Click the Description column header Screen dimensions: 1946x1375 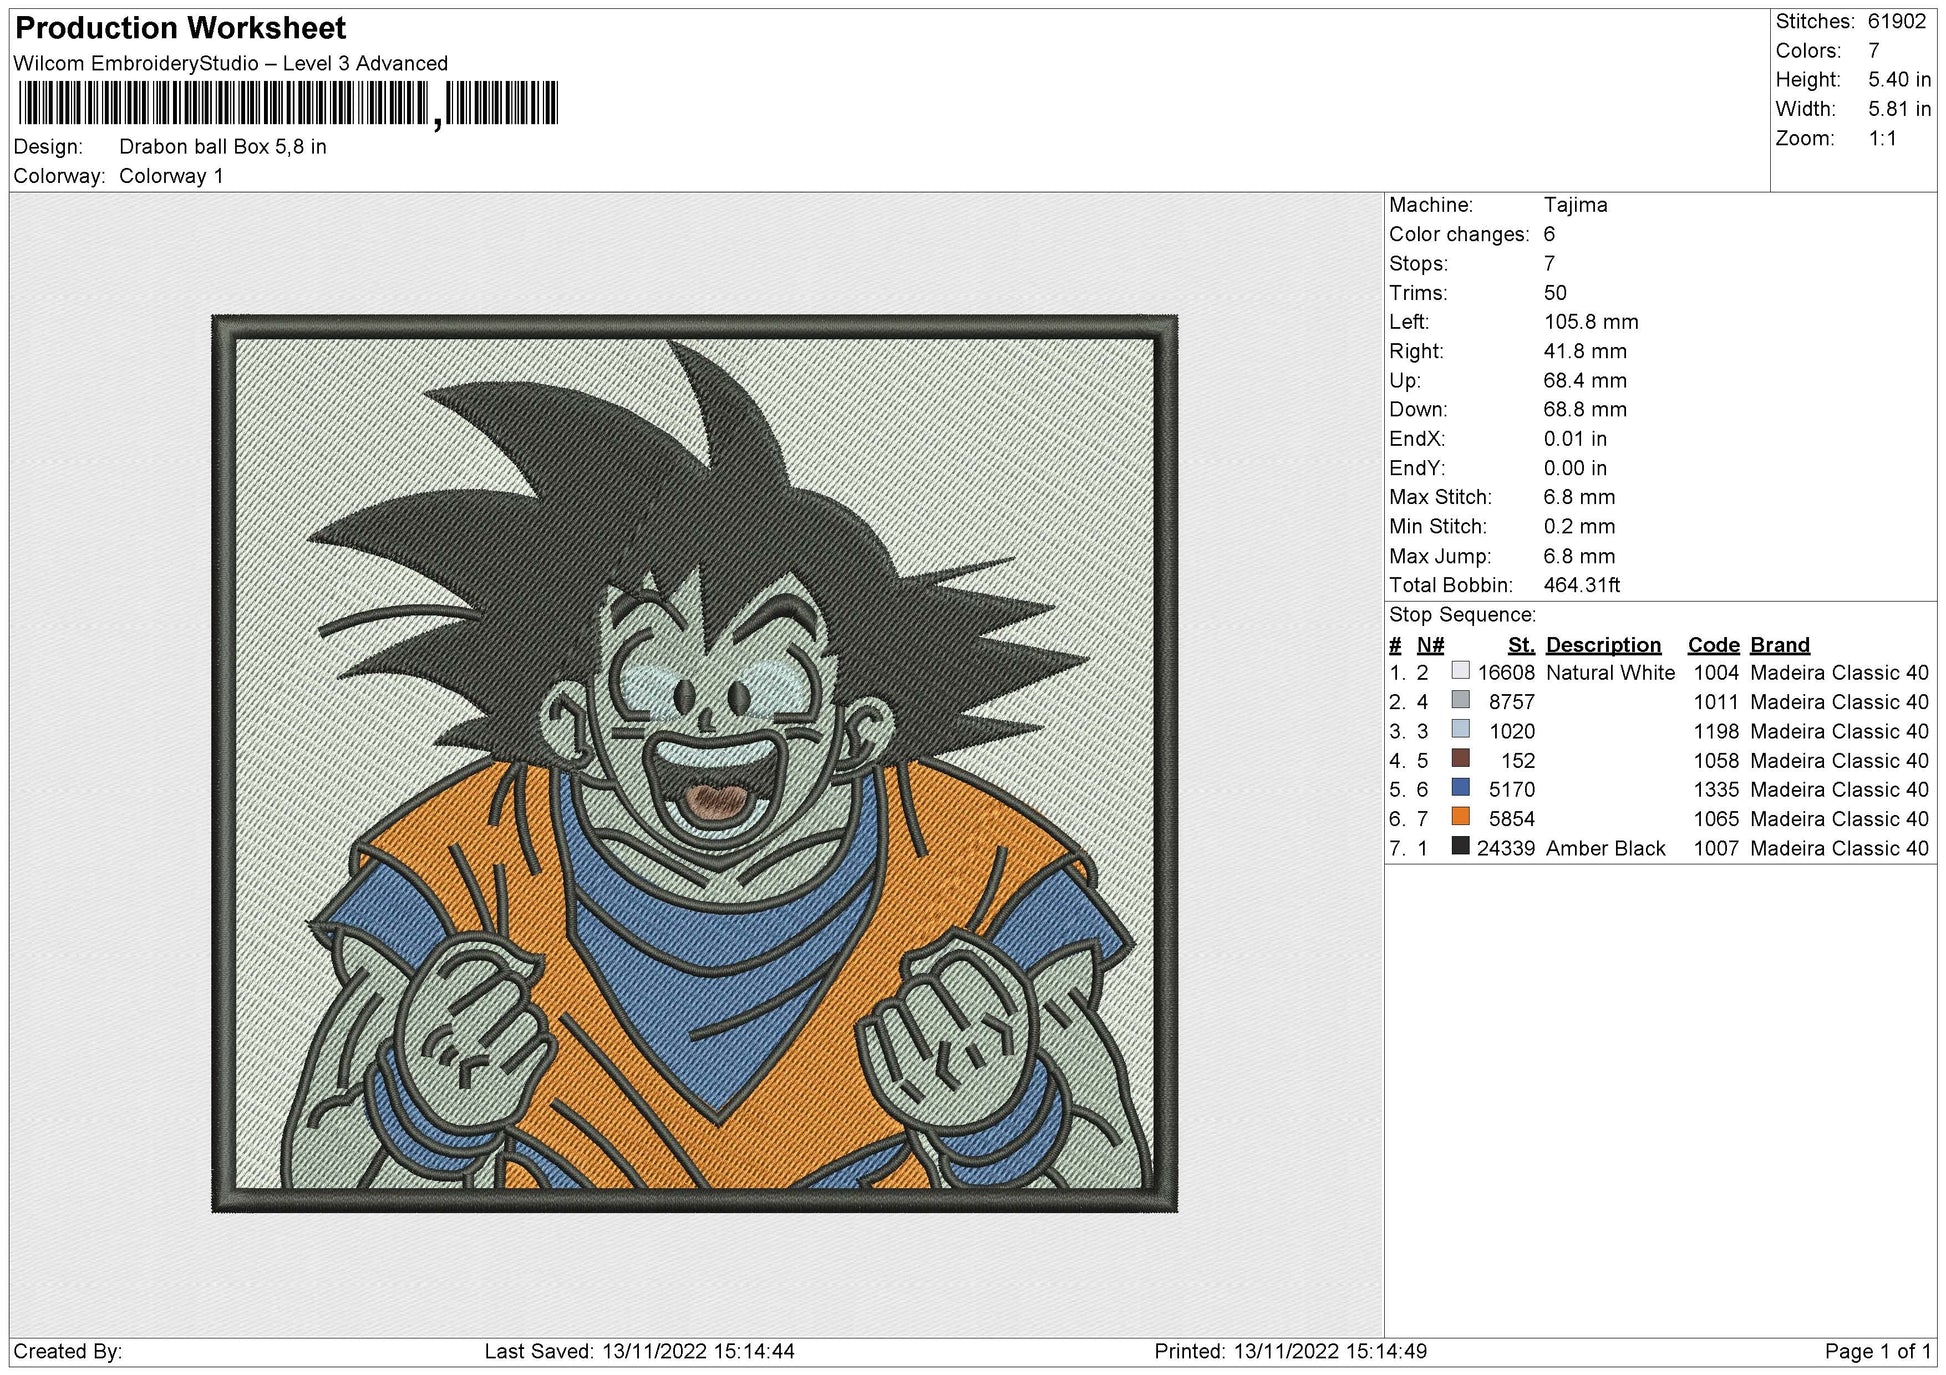point(1603,645)
